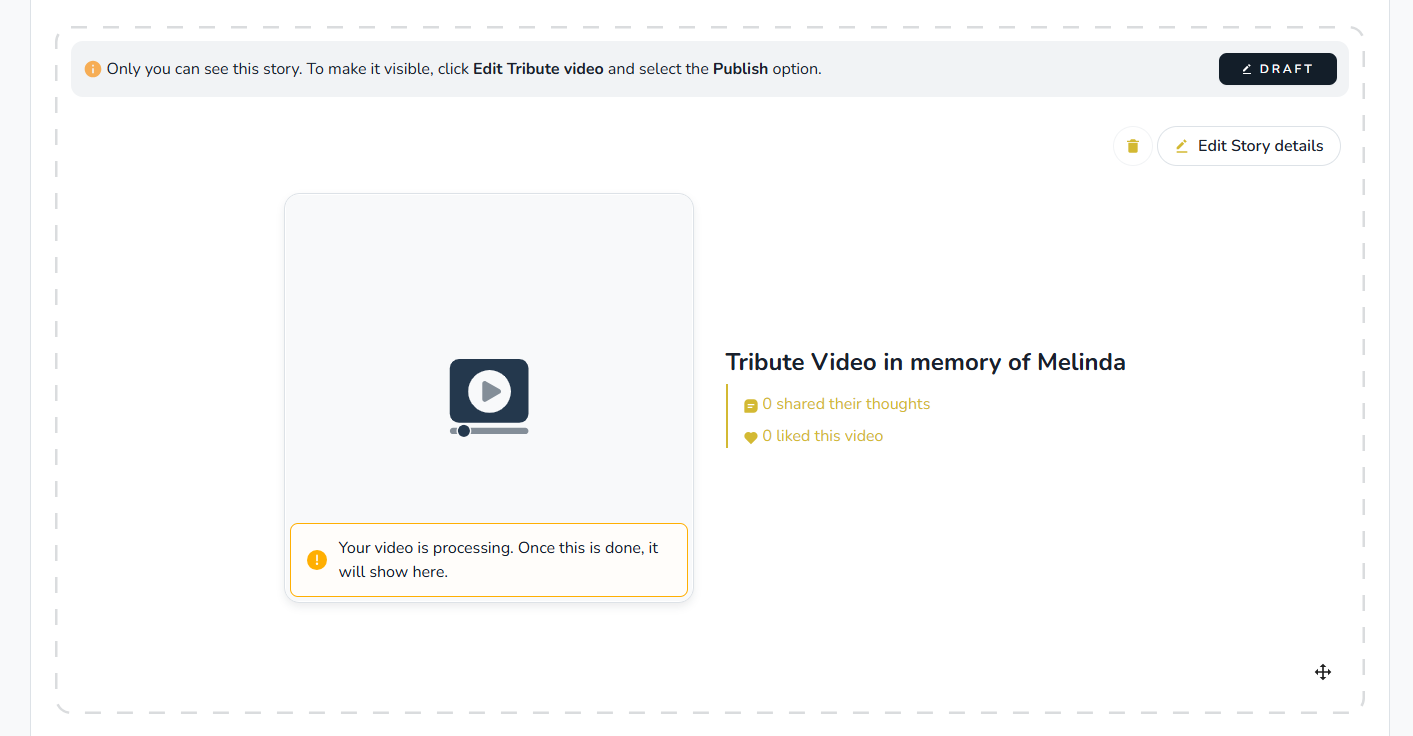The width and height of the screenshot is (1413, 736).
Task: Click the four-arrow move handle icon
Action: click(1322, 672)
